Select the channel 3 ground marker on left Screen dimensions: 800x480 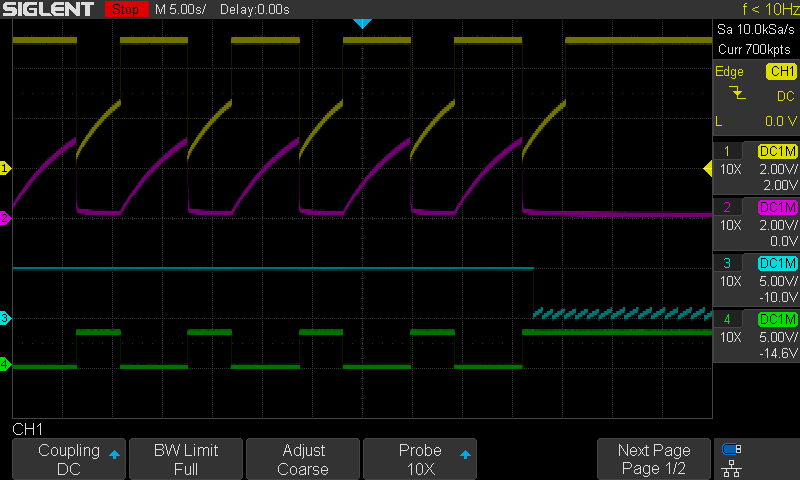click(5, 318)
